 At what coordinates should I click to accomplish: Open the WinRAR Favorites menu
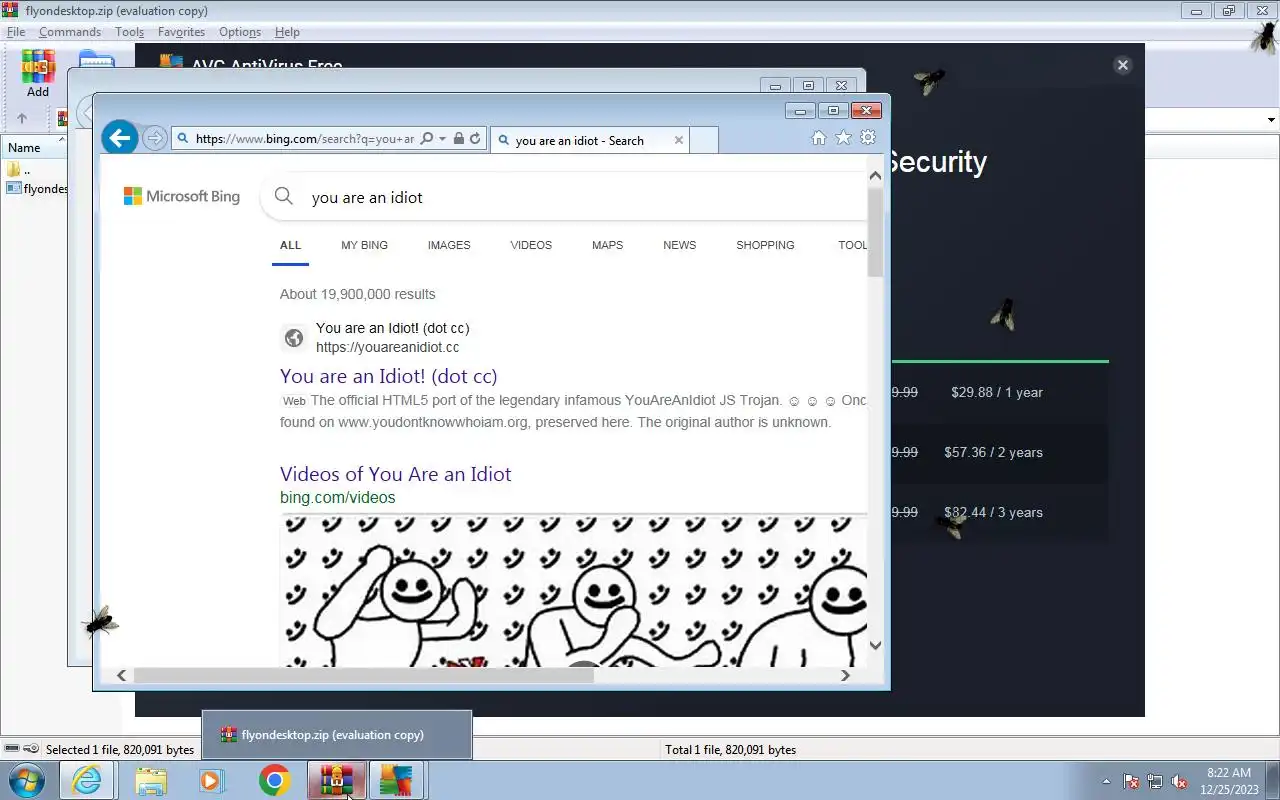(181, 32)
